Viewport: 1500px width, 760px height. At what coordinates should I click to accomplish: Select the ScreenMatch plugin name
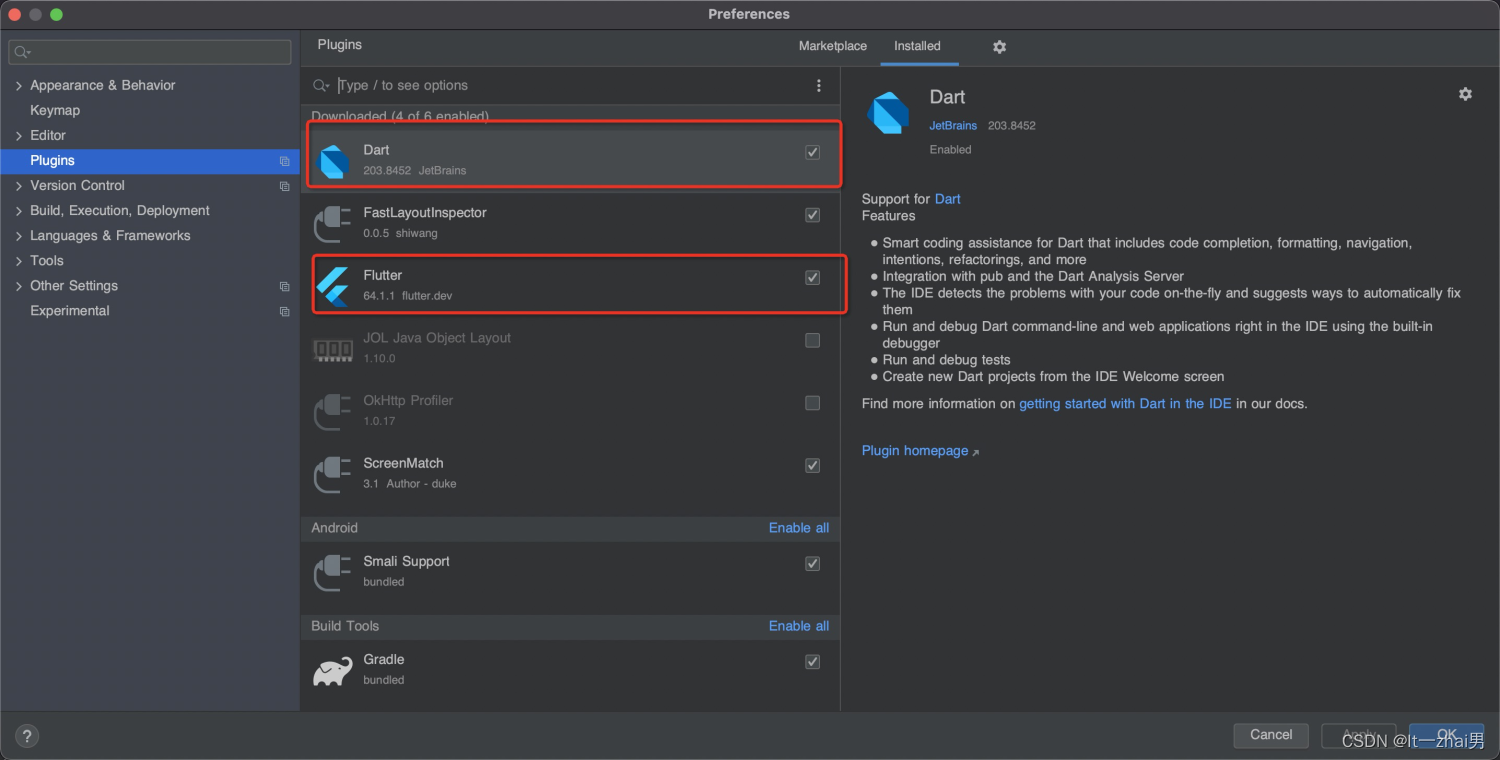tap(403, 463)
